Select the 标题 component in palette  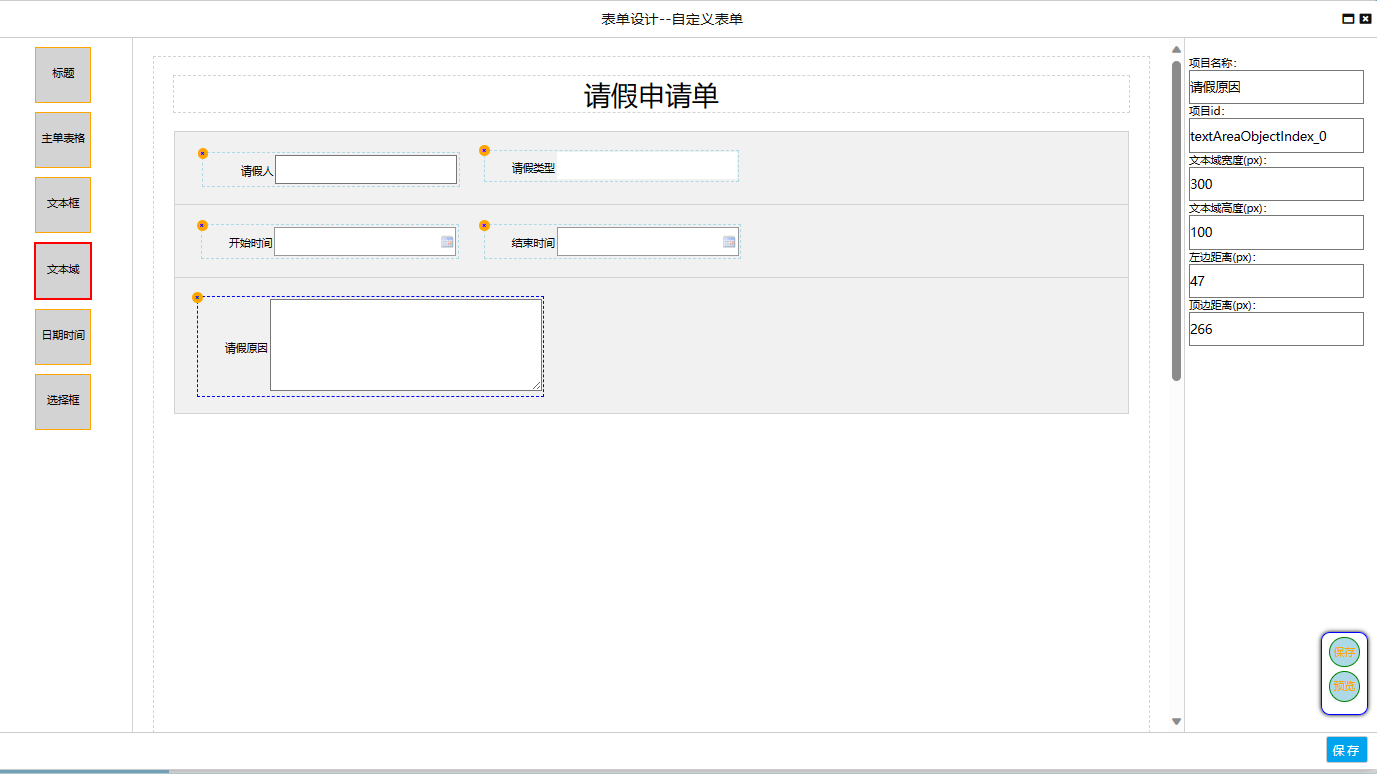coord(63,74)
